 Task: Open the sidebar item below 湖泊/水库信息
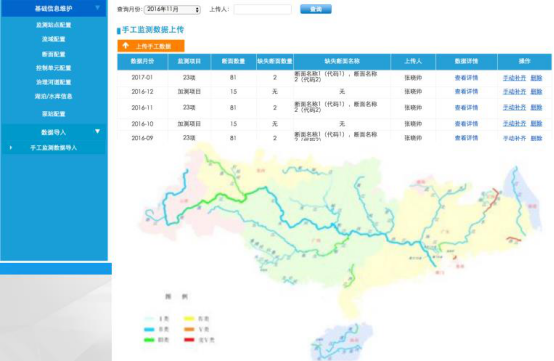click(x=54, y=114)
